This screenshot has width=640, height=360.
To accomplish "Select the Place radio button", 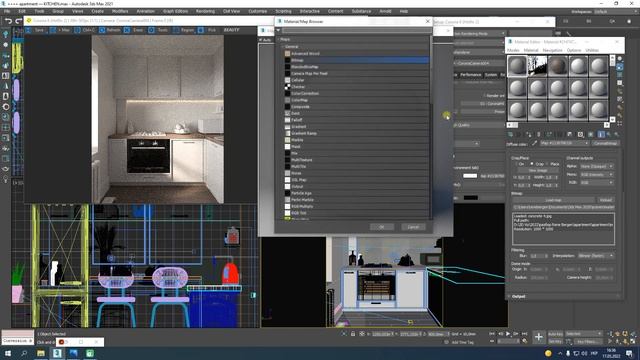I will pyautogui.click(x=547, y=164).
